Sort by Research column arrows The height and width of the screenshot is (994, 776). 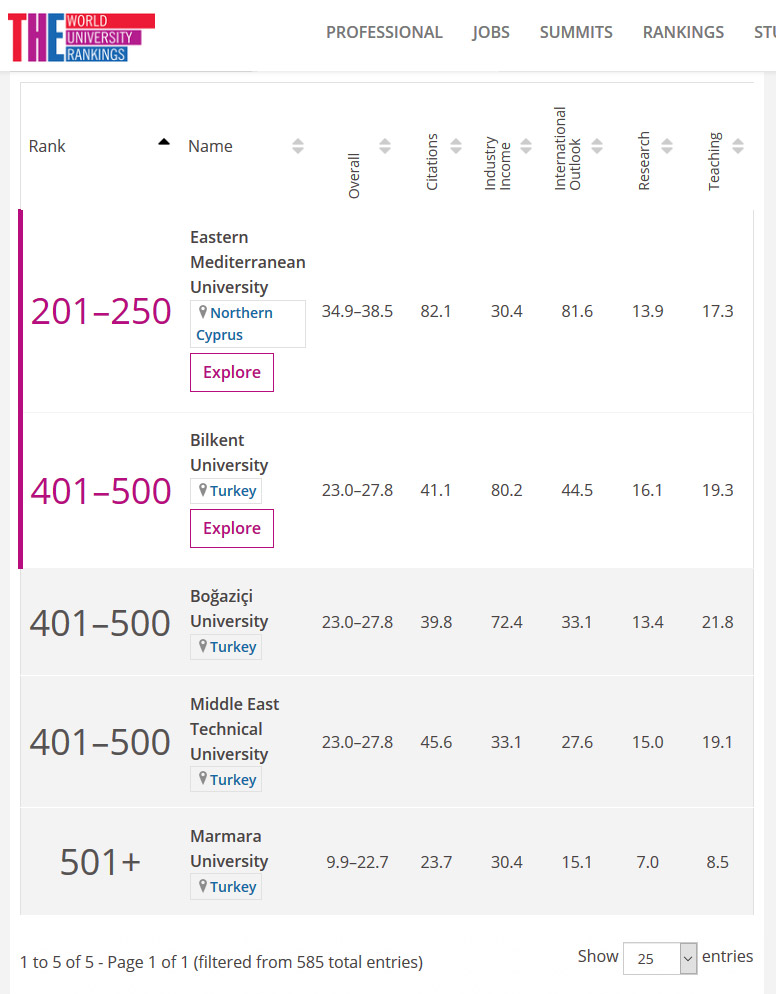point(667,146)
